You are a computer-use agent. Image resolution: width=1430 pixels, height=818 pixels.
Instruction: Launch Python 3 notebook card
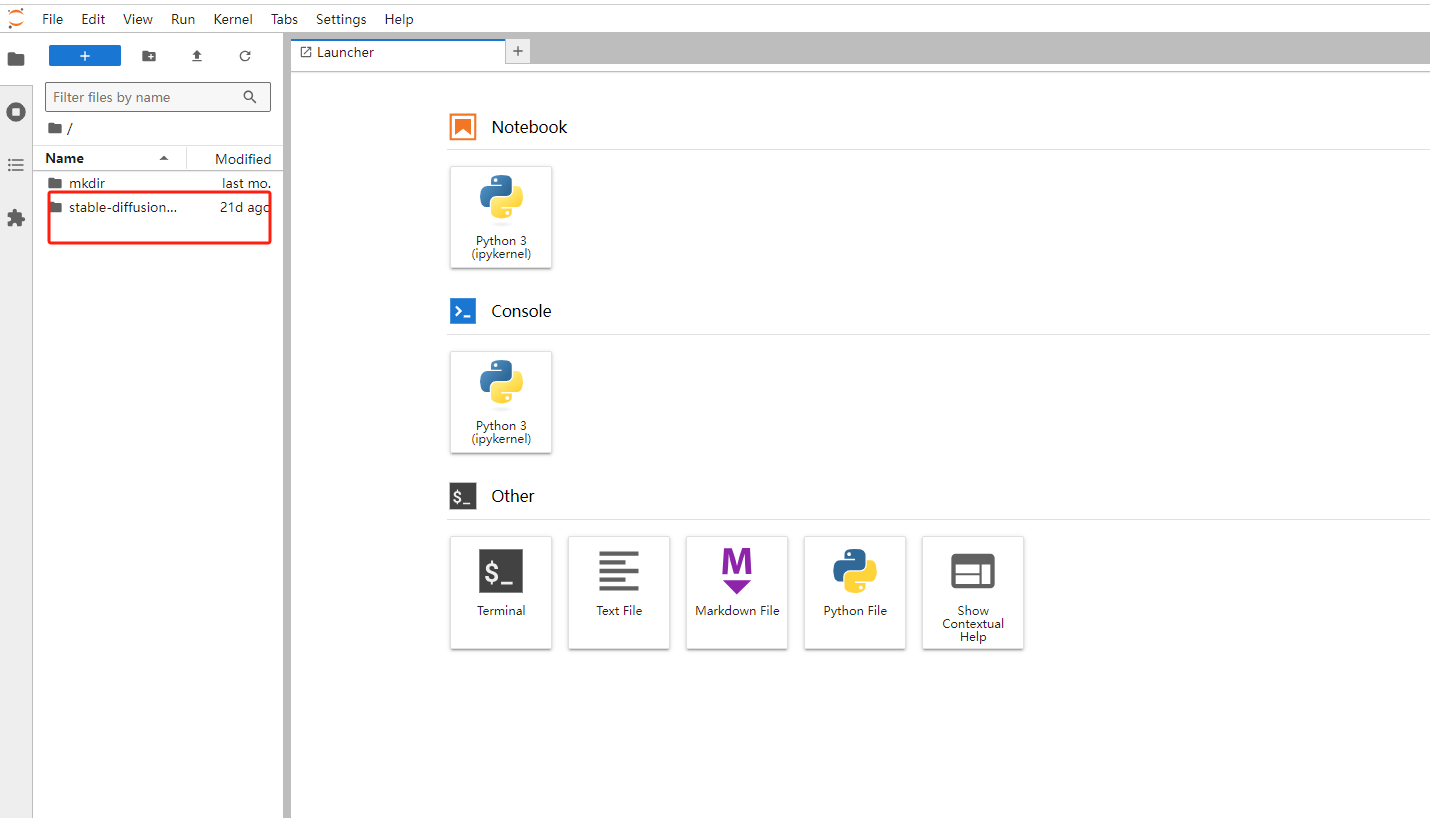pyautogui.click(x=501, y=217)
